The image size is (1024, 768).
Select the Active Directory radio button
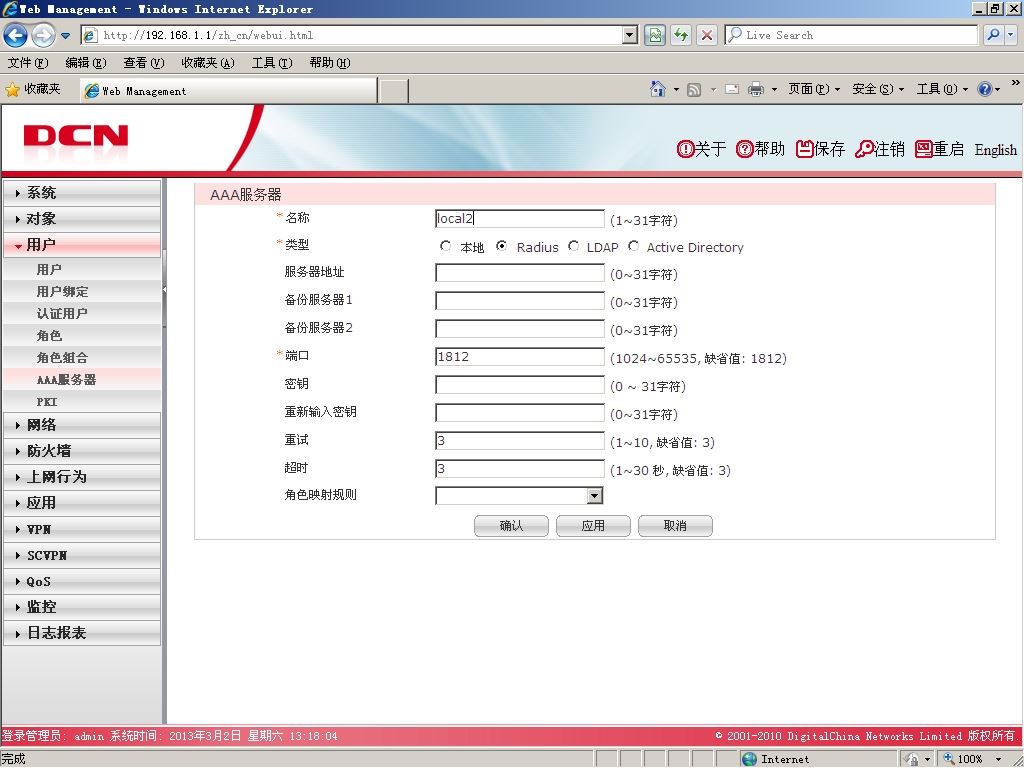[x=633, y=246]
